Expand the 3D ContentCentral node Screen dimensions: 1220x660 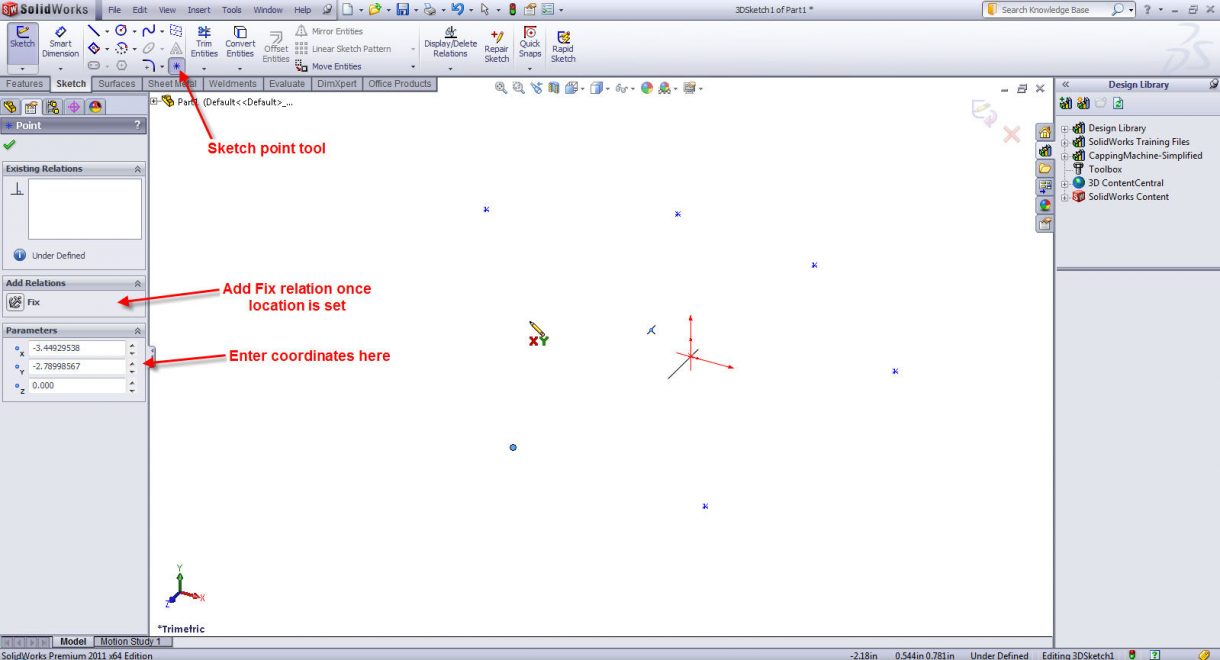(x=1065, y=183)
